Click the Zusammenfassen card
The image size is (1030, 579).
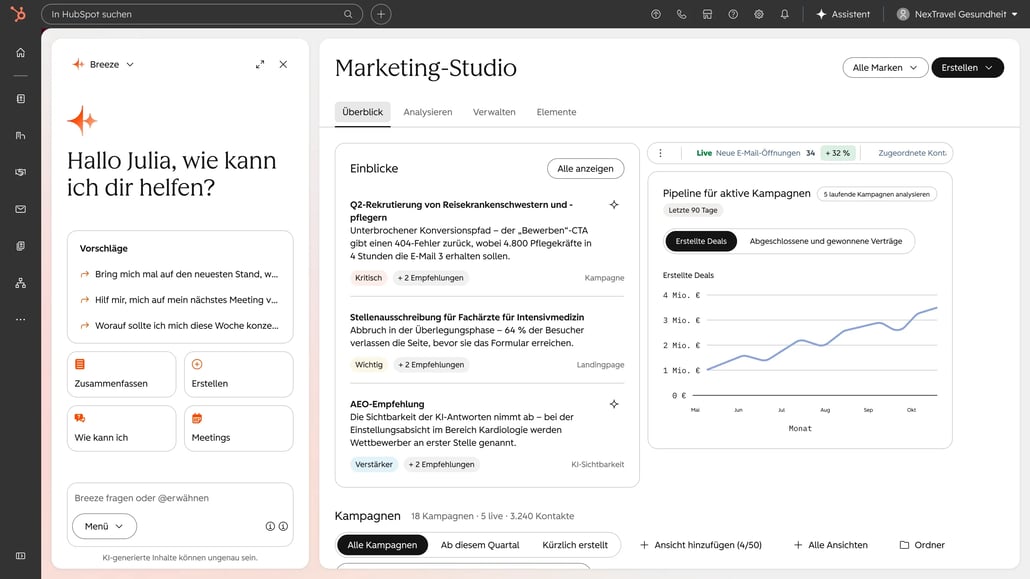coord(122,375)
